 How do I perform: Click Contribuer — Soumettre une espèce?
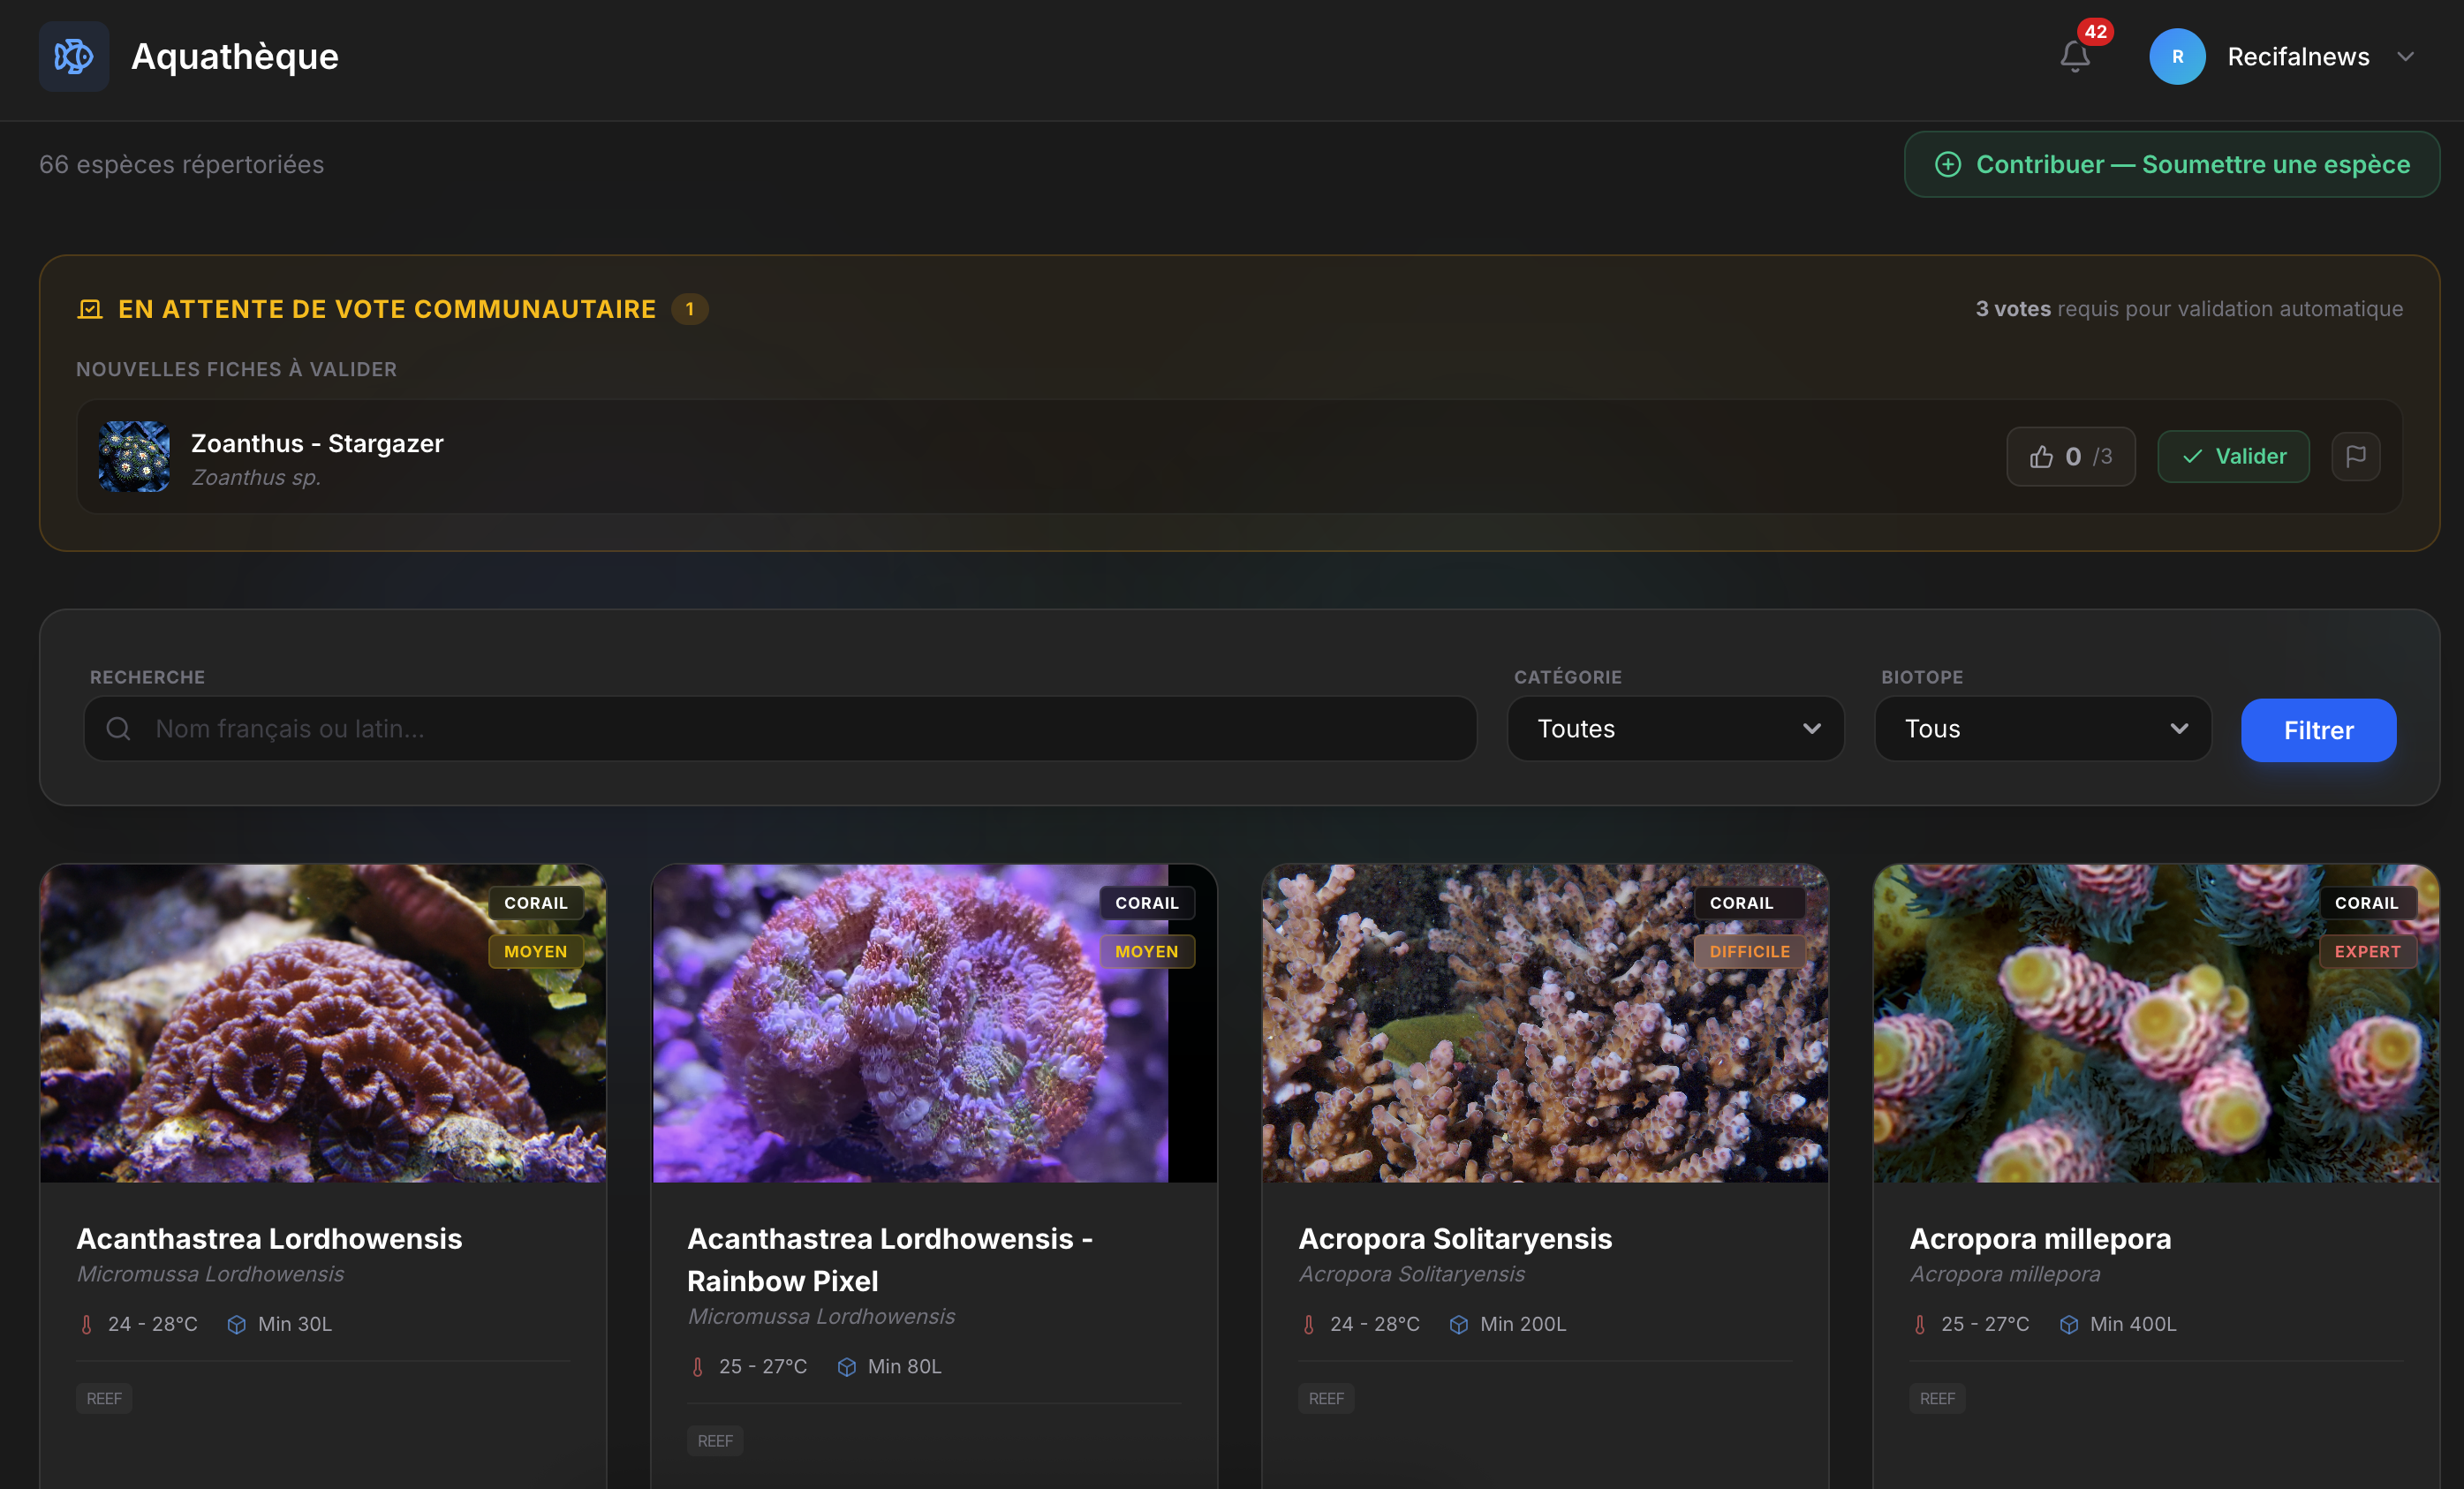2171,164
